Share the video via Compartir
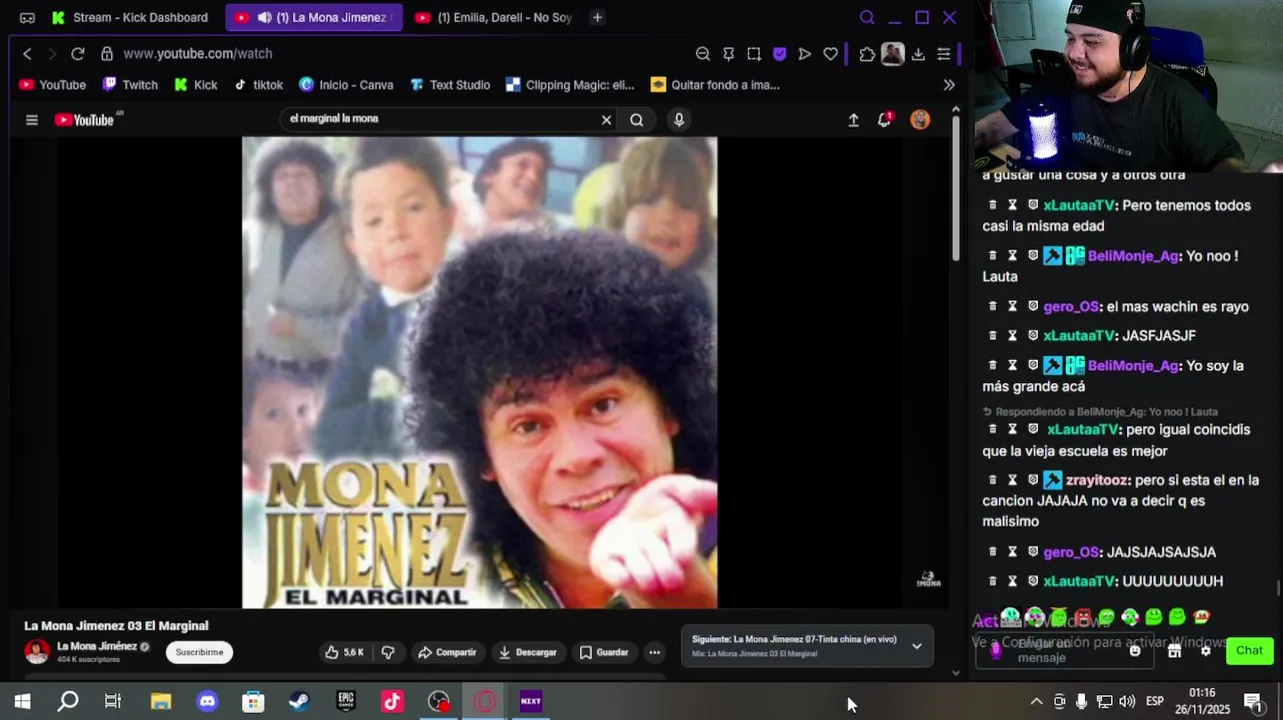 (447, 652)
